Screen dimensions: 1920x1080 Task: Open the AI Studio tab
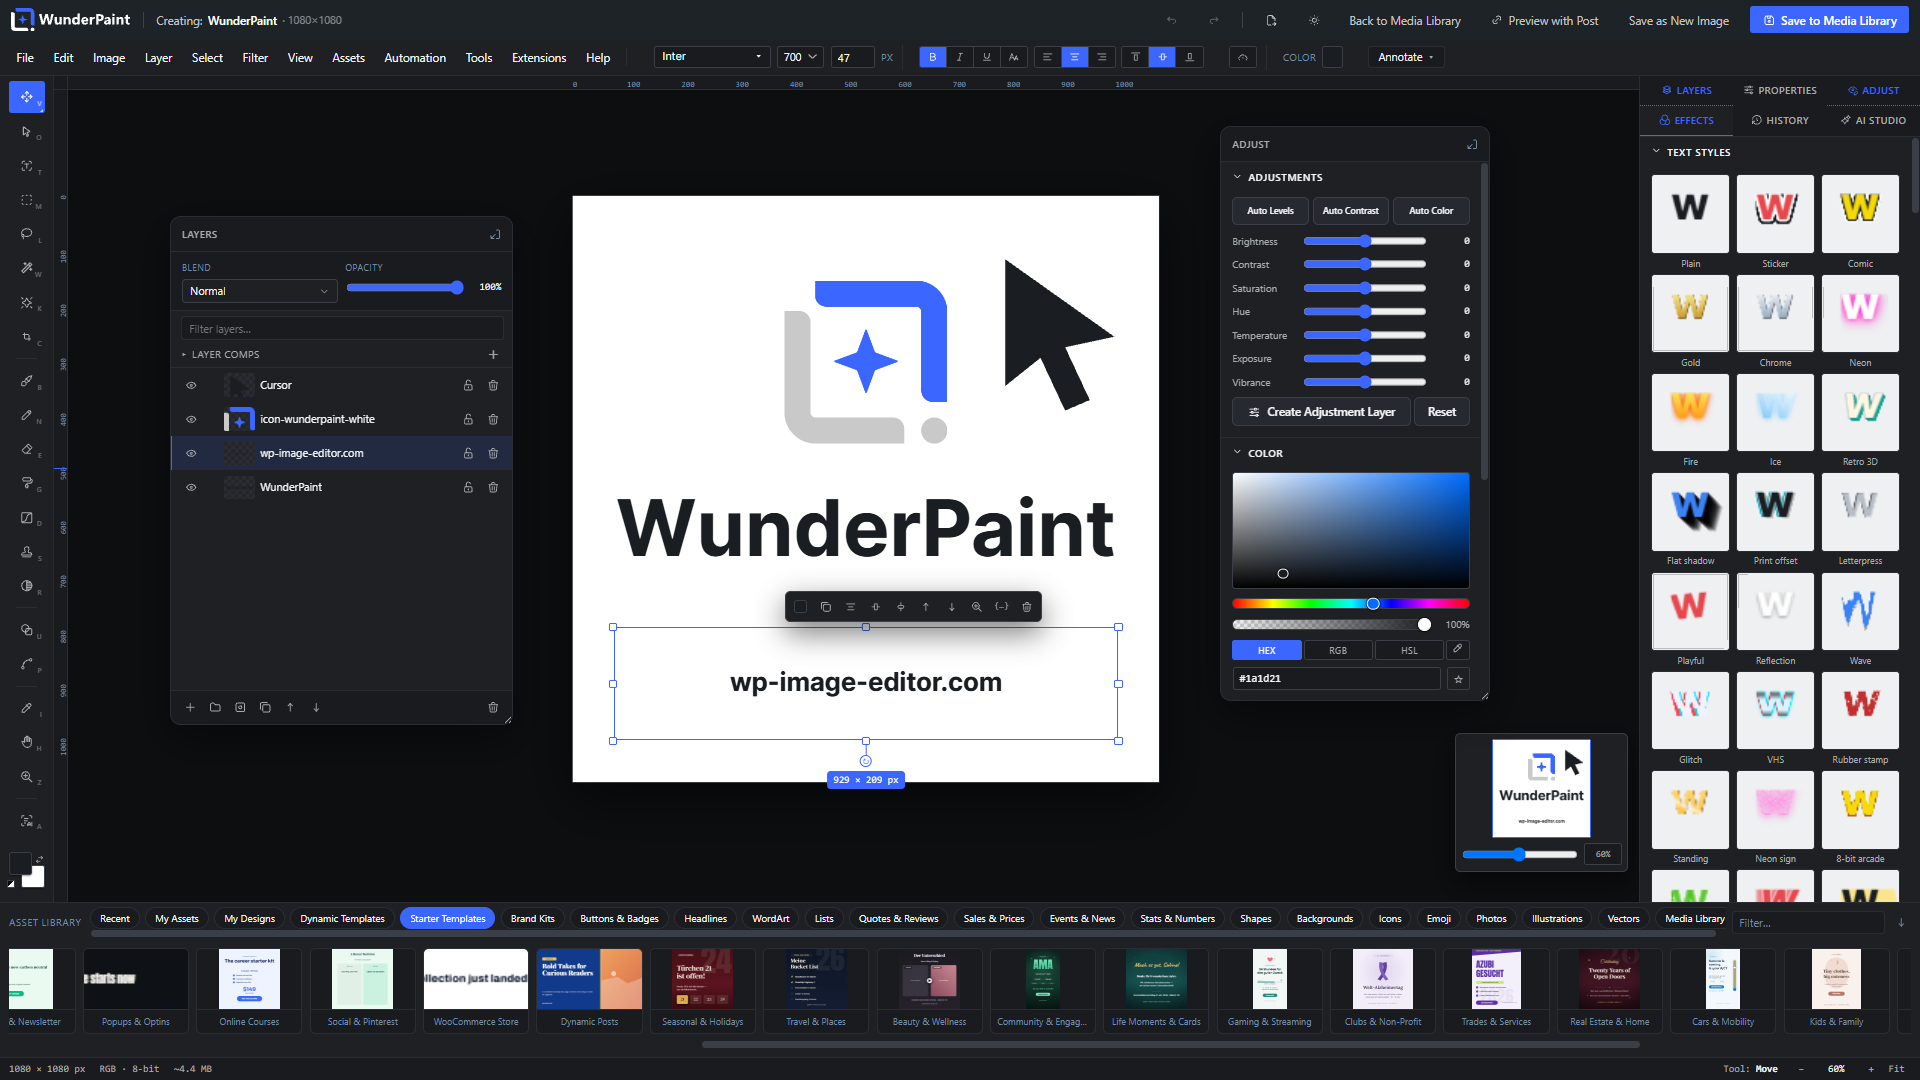[1873, 120]
